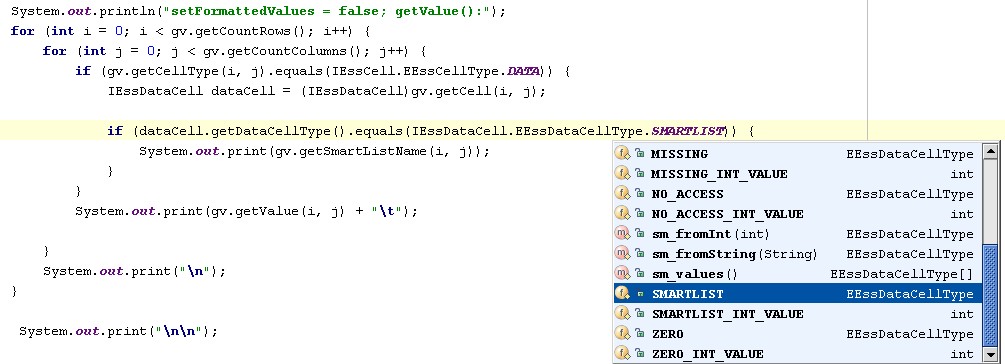Screen dimensions: 1005x364
Task: Choose the MISSING_INT_VALUE completion entry
Action: point(797,174)
